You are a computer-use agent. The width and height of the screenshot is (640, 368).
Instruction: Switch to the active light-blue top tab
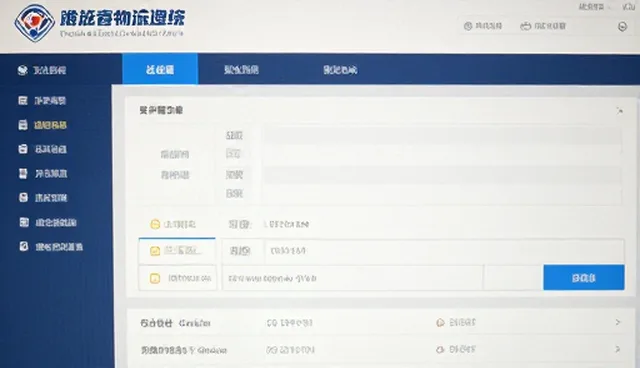click(160, 69)
